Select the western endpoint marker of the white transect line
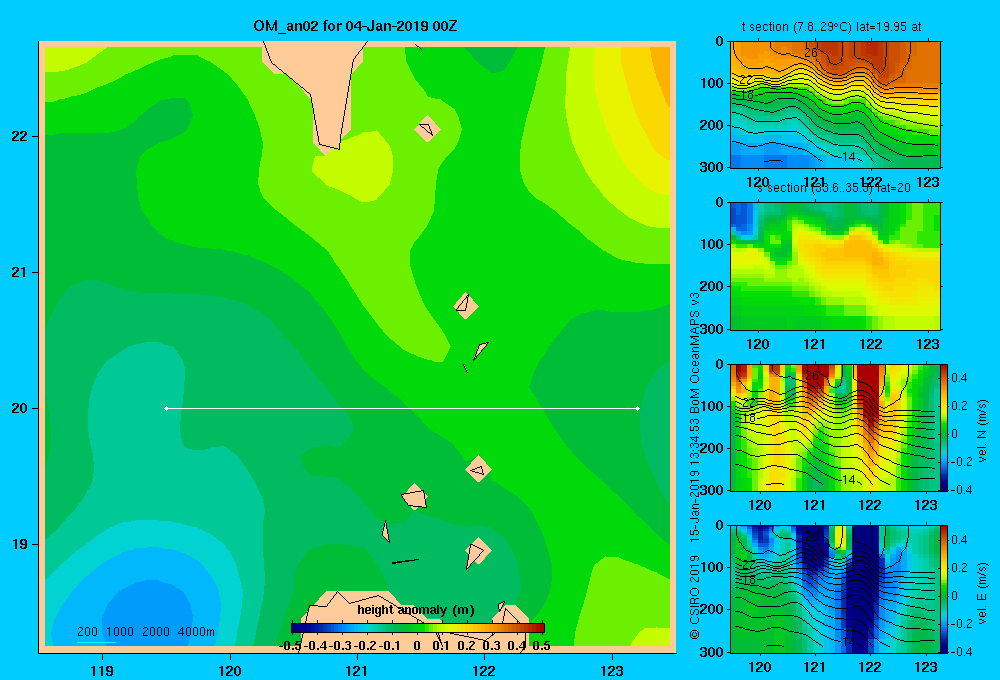The image size is (1000, 680). pyautogui.click(x=166, y=408)
